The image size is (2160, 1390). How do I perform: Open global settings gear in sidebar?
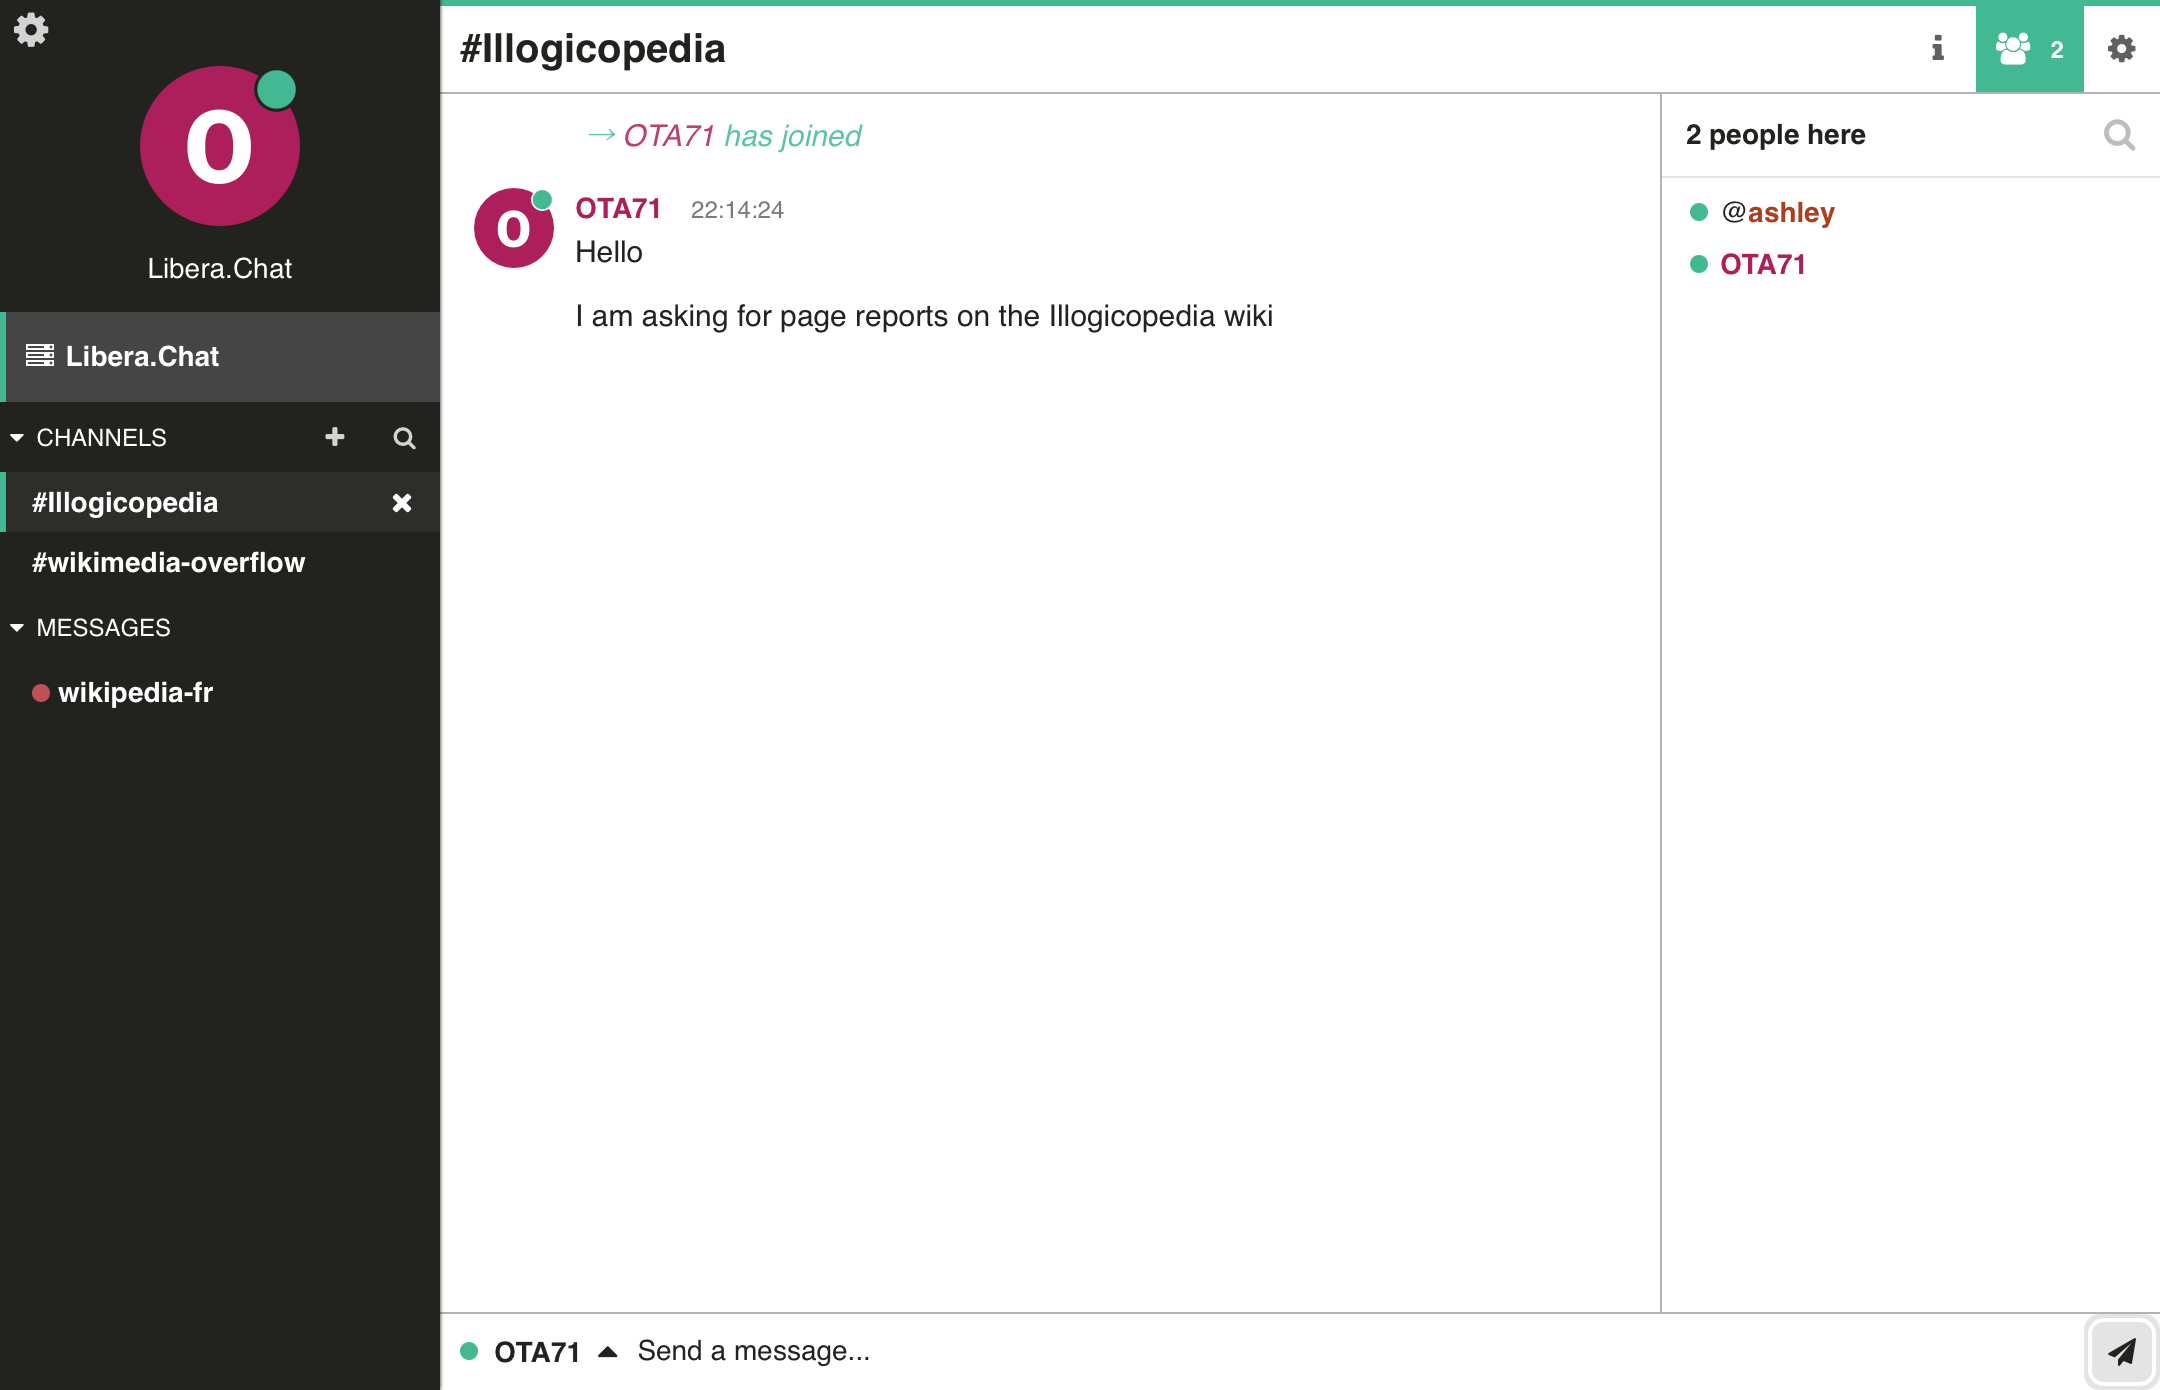click(30, 29)
